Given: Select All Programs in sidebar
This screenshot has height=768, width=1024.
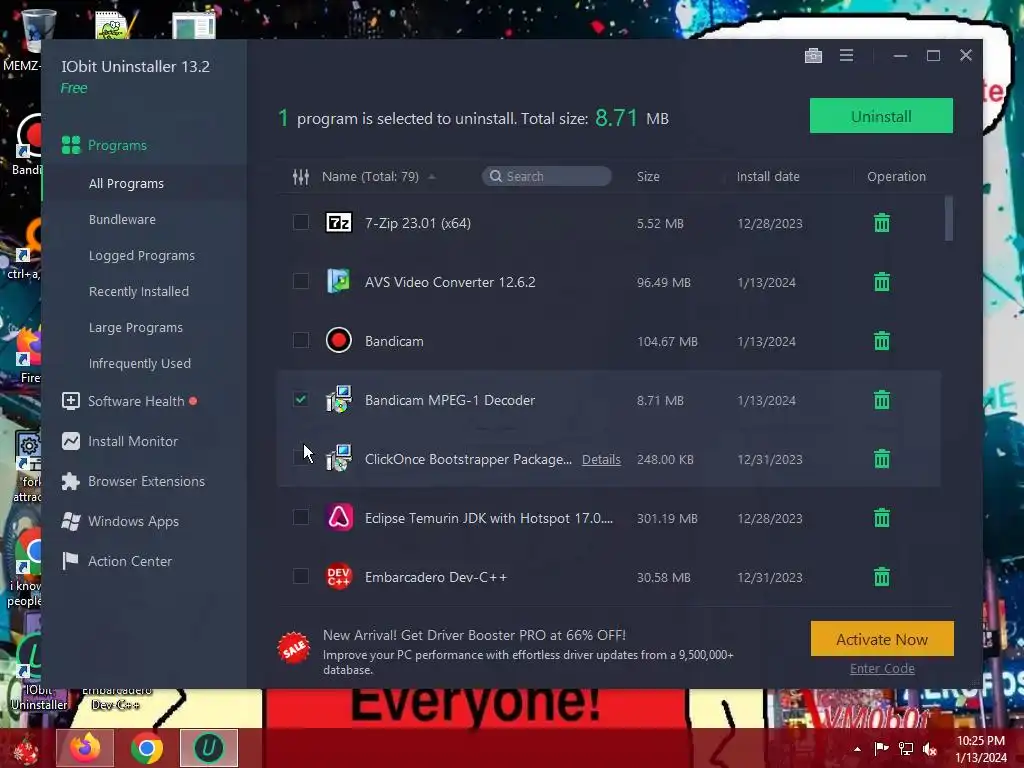Looking at the screenshot, I should click(126, 184).
